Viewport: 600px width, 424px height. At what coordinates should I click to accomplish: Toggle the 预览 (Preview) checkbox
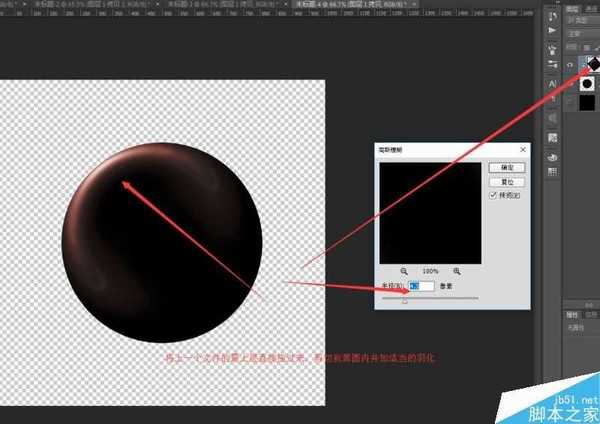493,197
